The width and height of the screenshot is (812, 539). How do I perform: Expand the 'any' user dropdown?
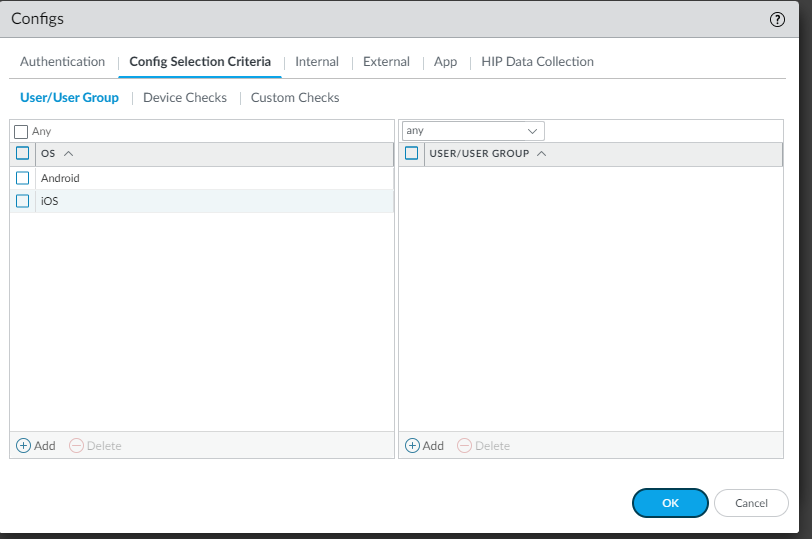[x=473, y=131]
